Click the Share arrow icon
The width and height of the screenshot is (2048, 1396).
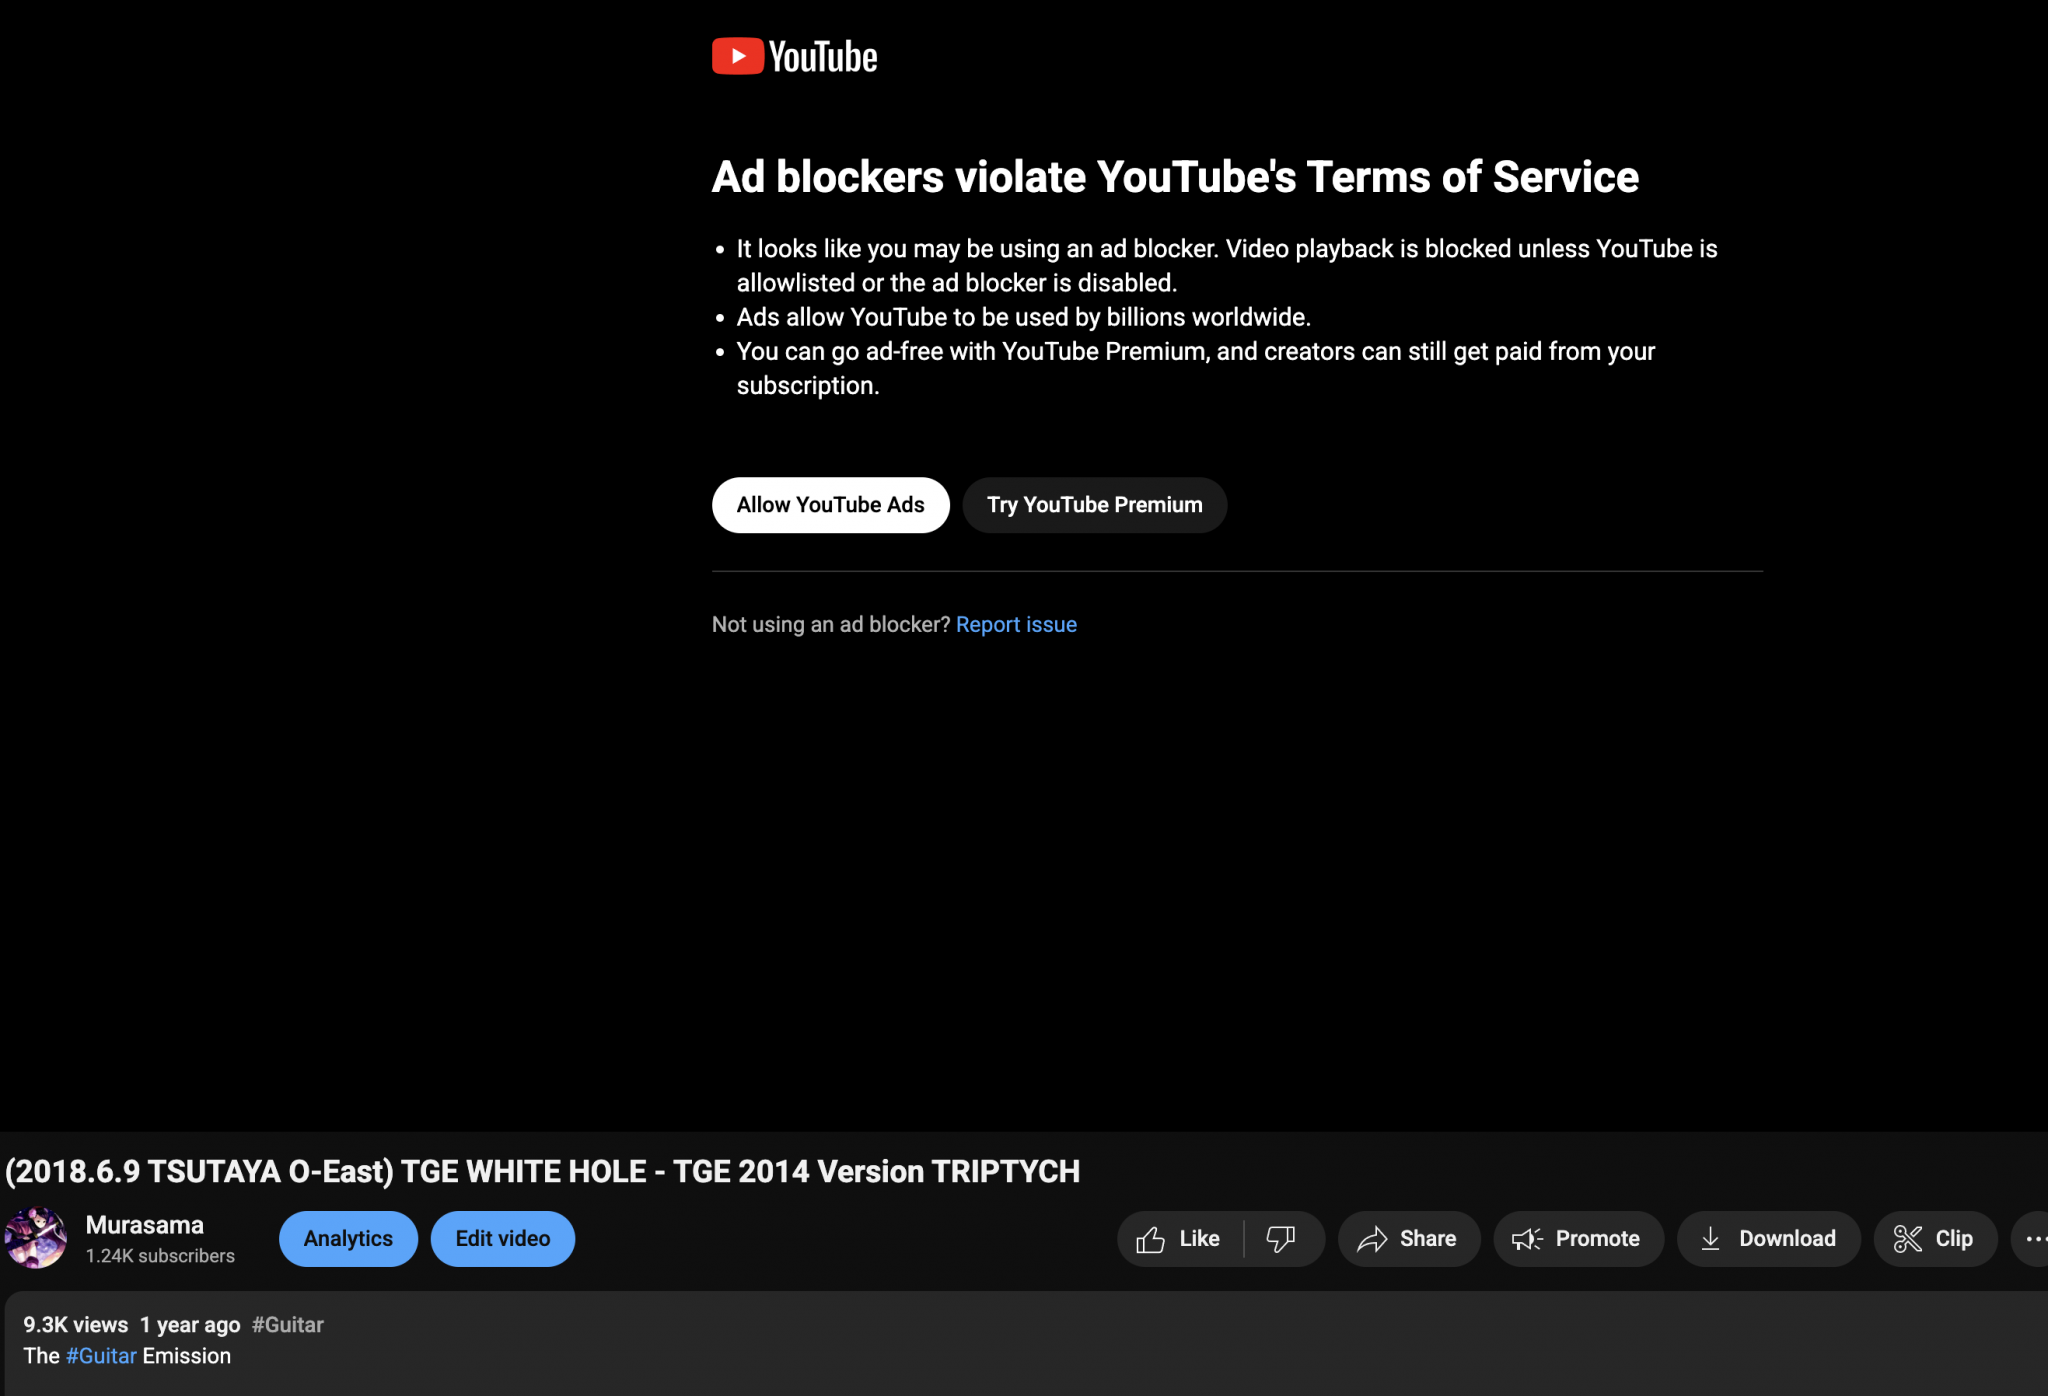[1372, 1239]
